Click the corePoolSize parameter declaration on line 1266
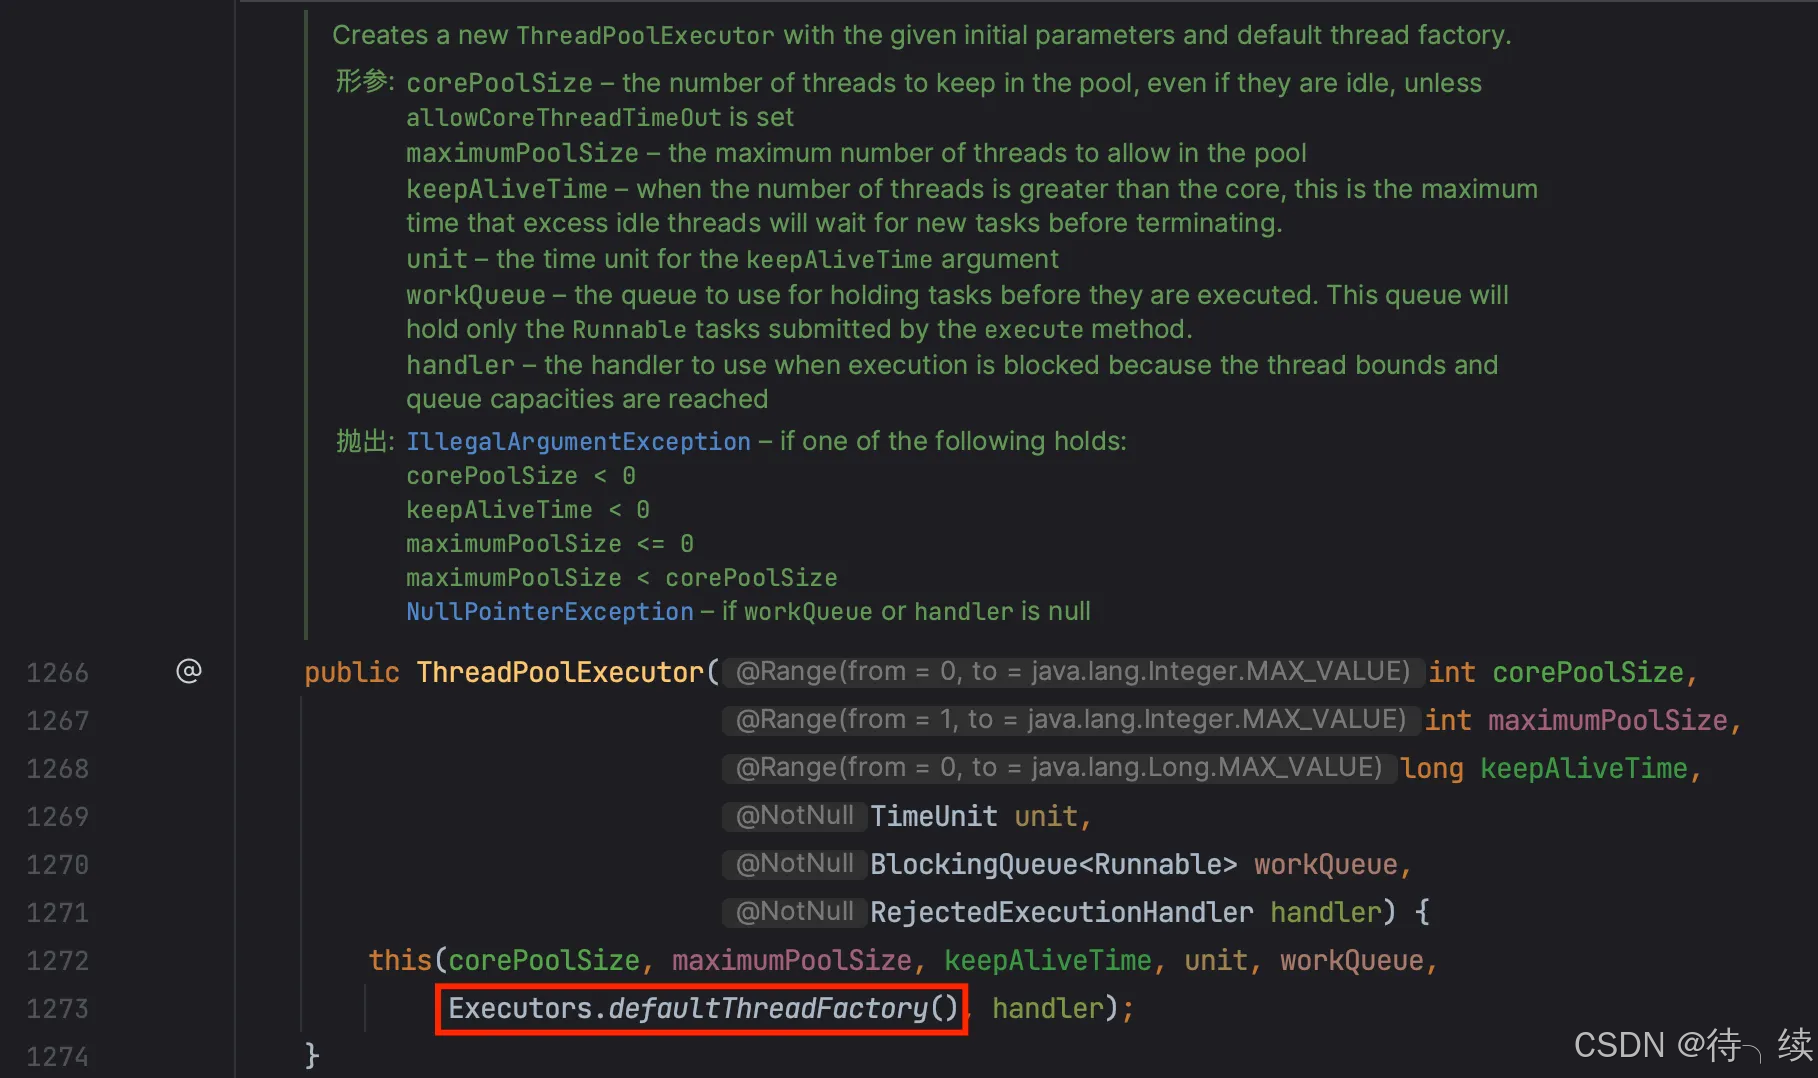 point(1588,672)
